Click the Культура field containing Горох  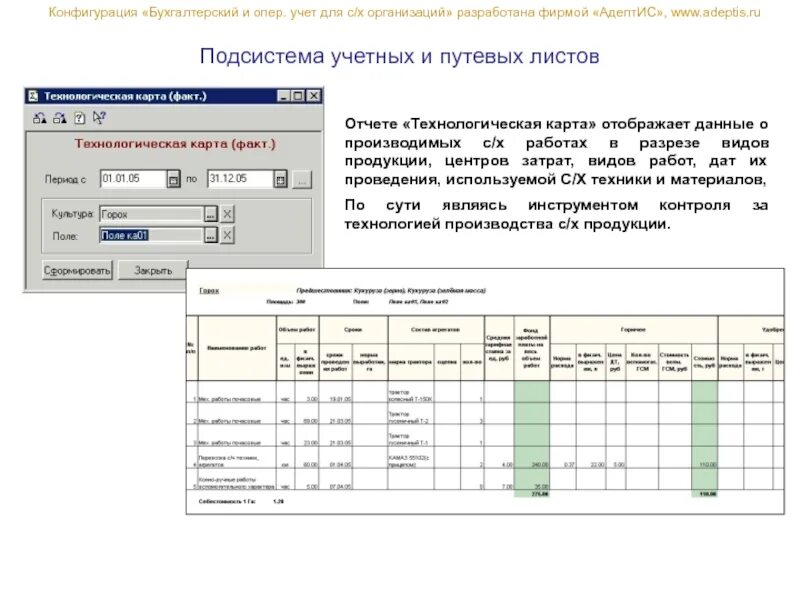[x=152, y=214]
